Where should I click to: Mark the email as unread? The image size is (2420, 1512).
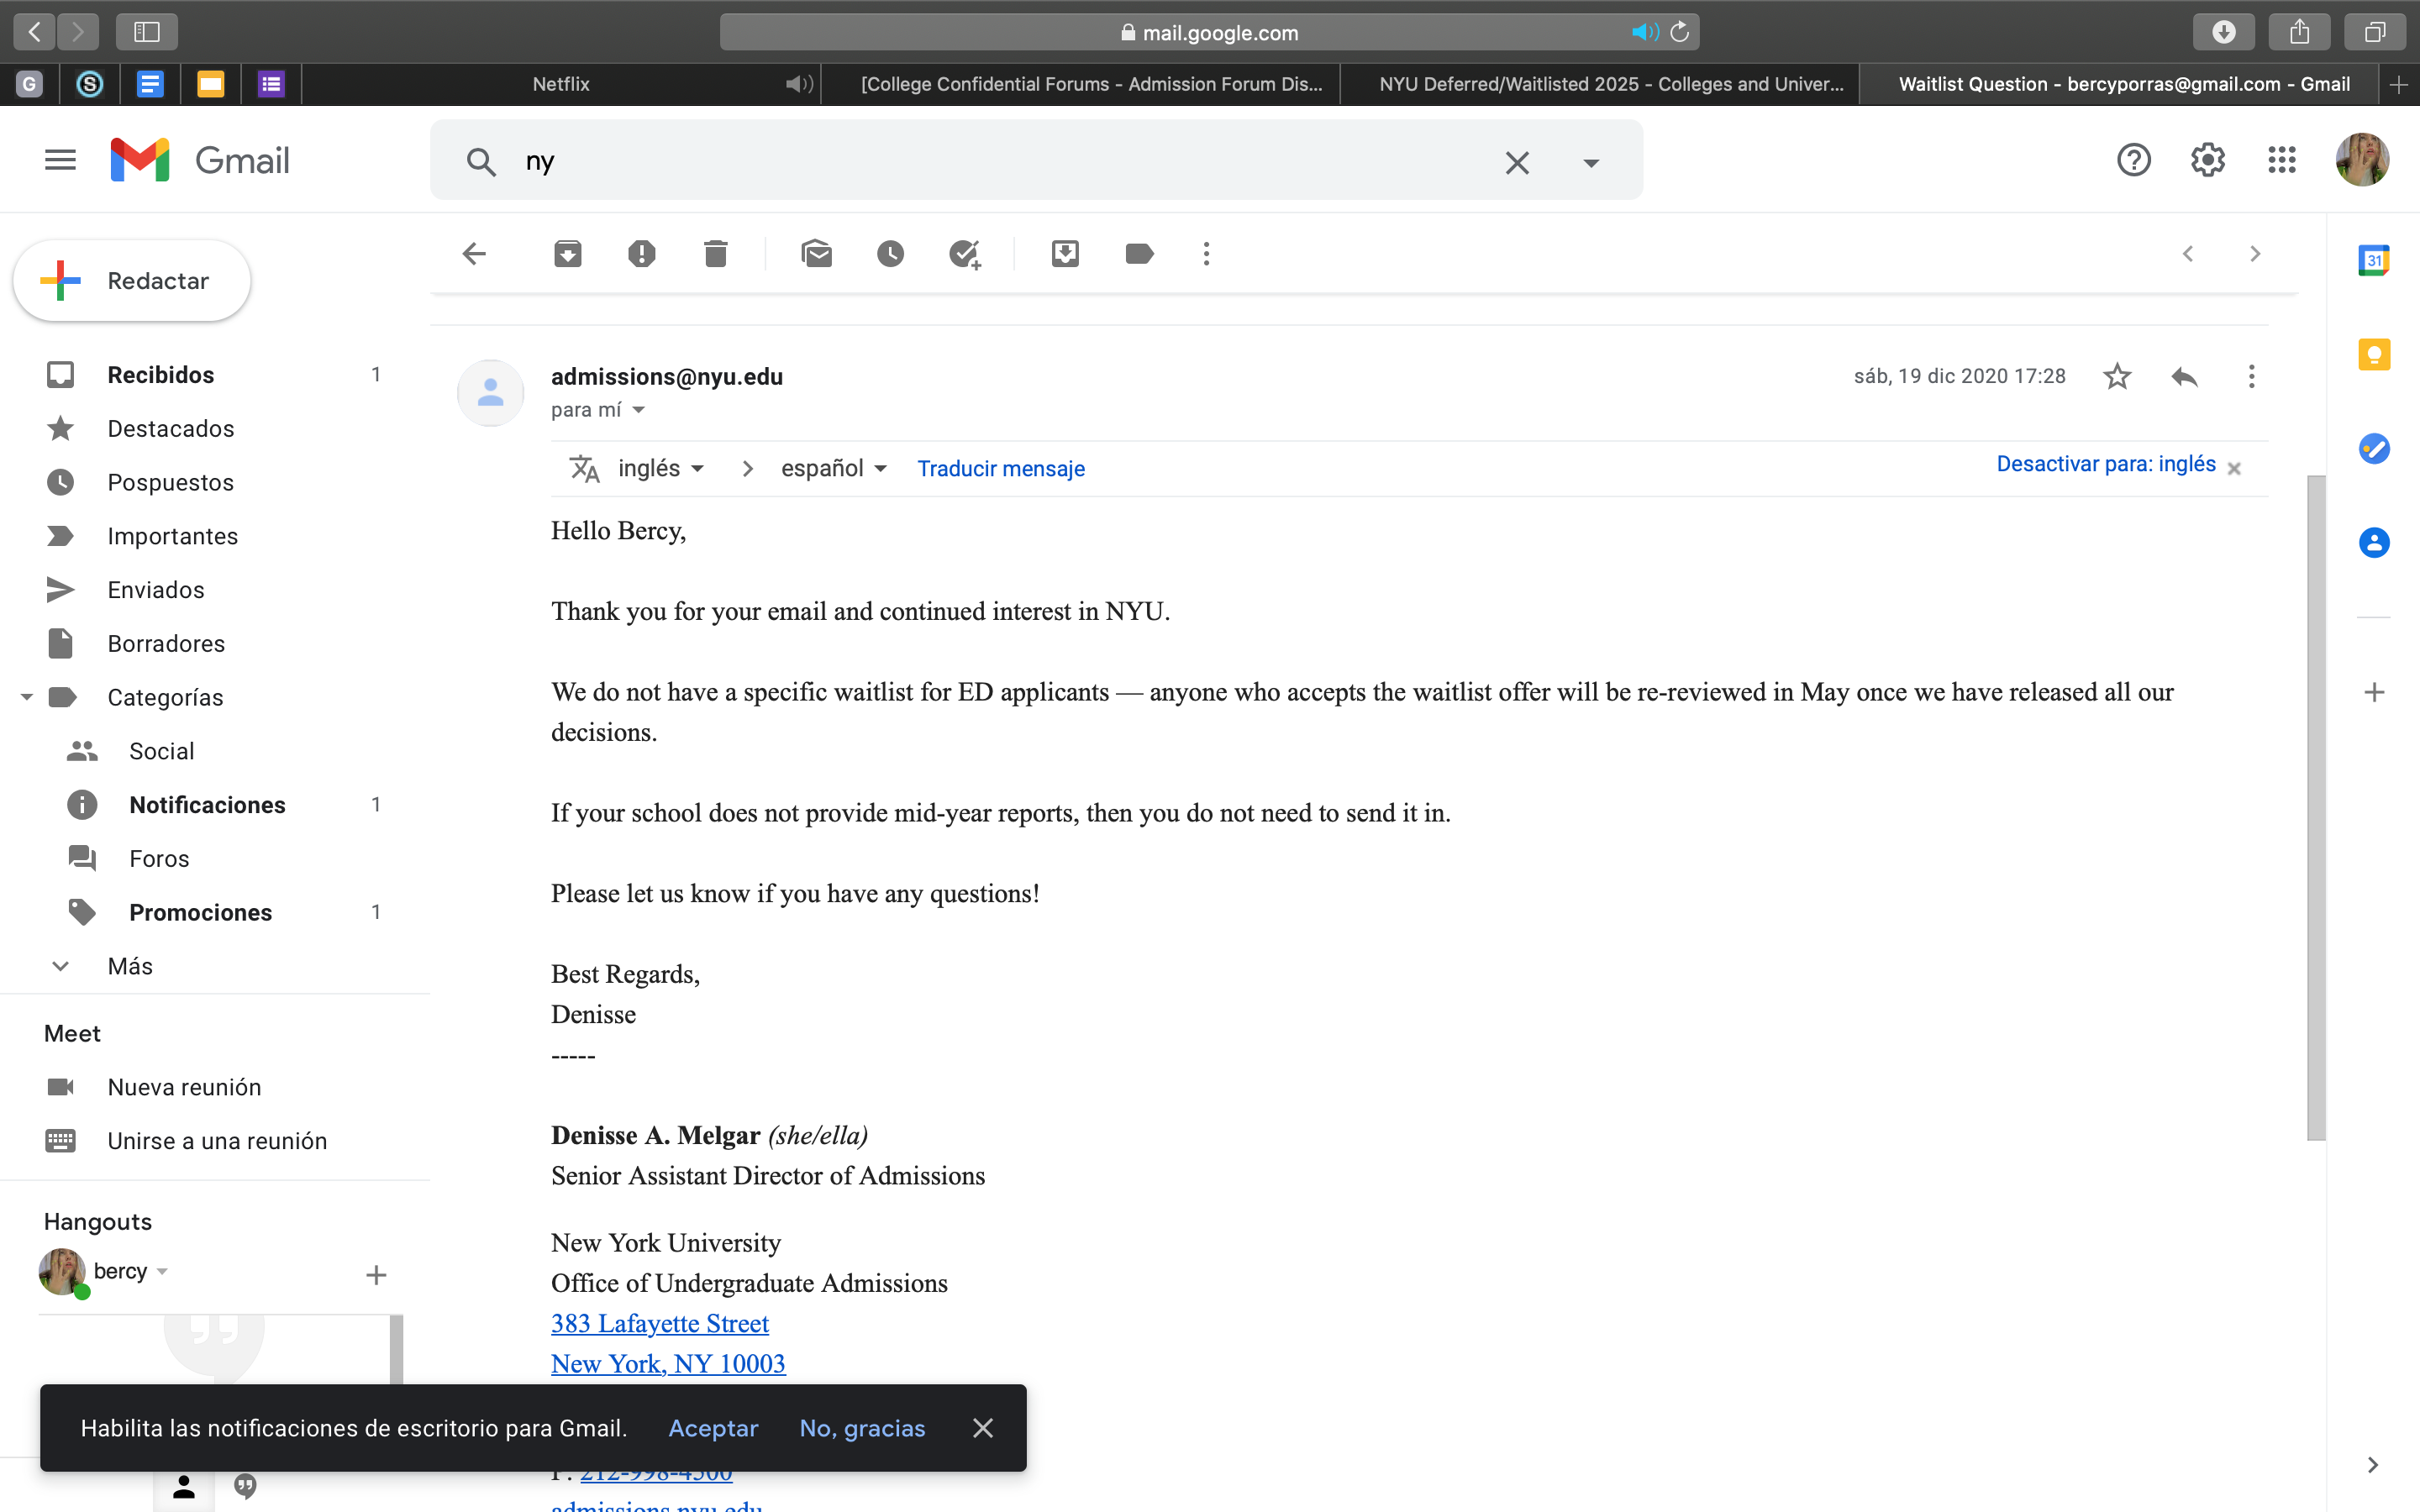(817, 254)
